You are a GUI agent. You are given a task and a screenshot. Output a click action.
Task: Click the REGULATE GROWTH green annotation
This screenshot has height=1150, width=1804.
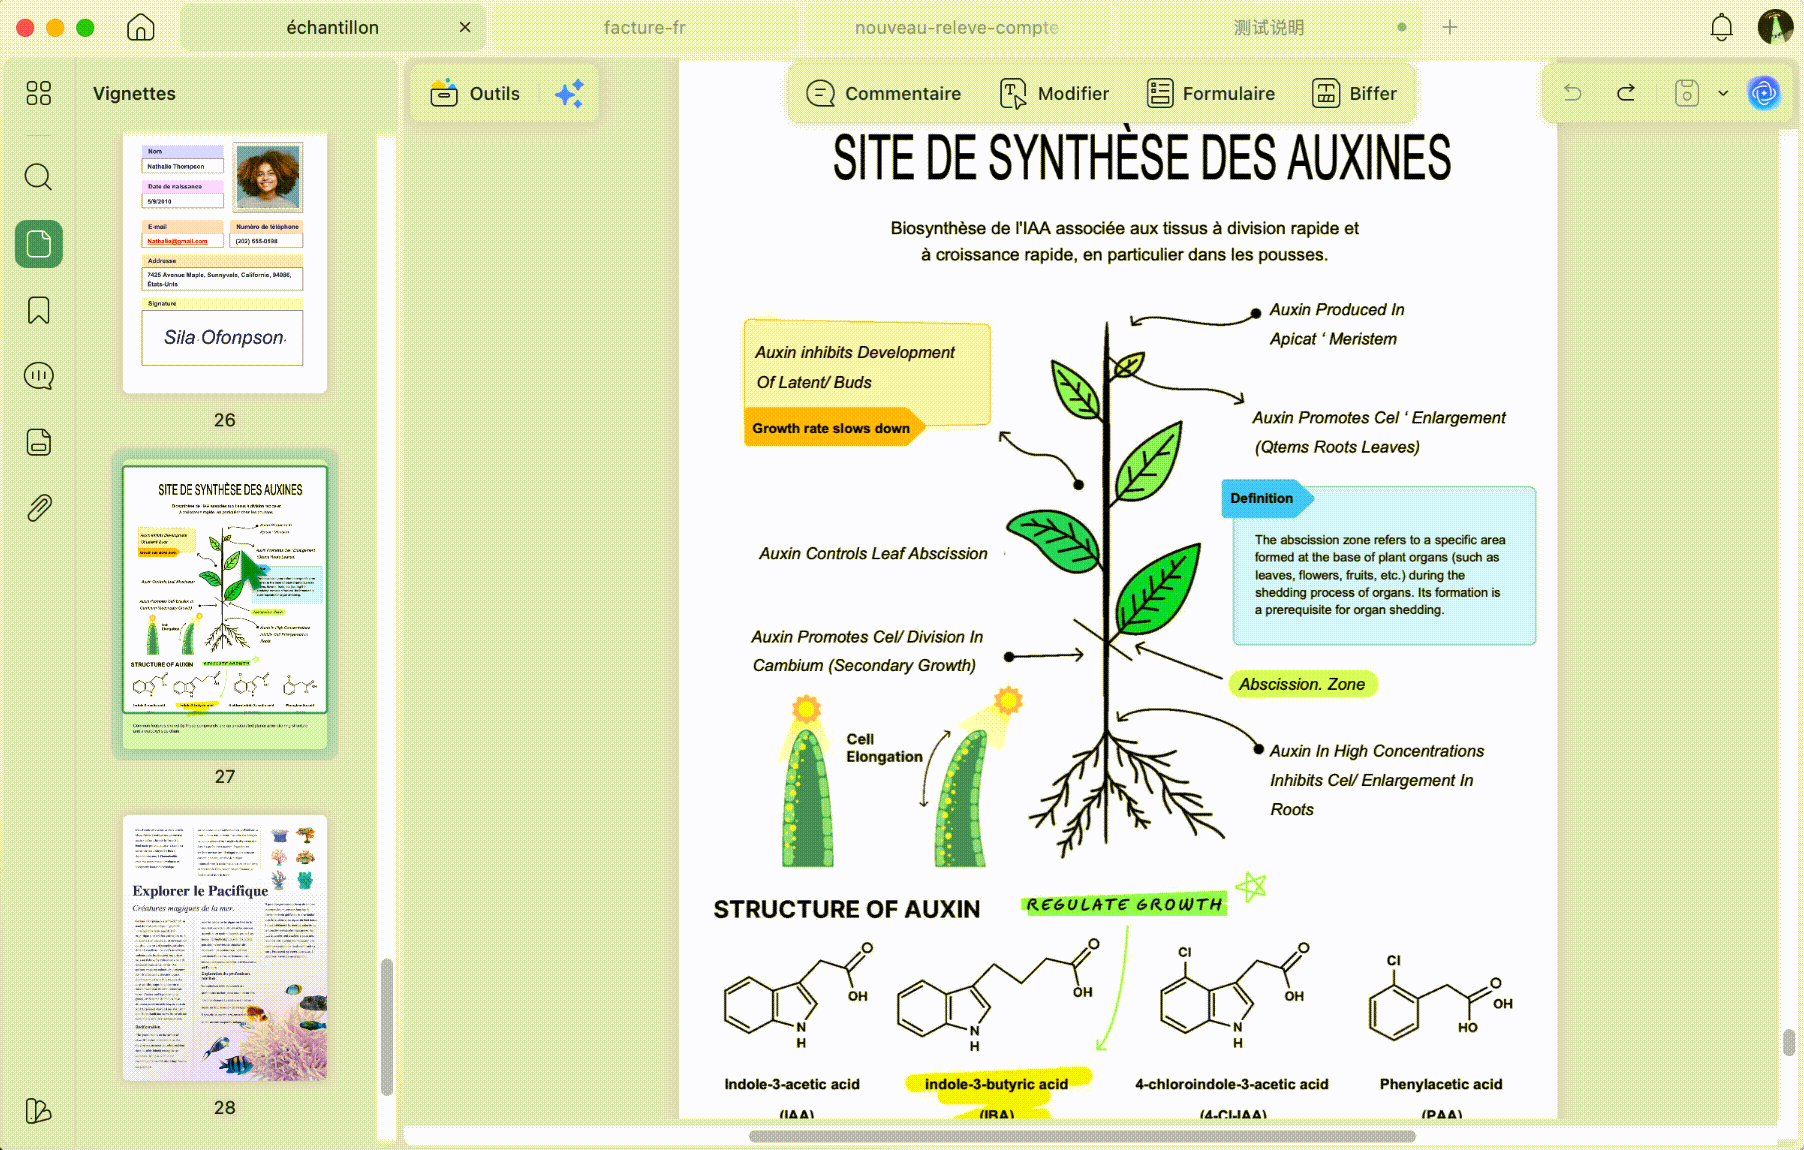pyautogui.click(x=1124, y=904)
